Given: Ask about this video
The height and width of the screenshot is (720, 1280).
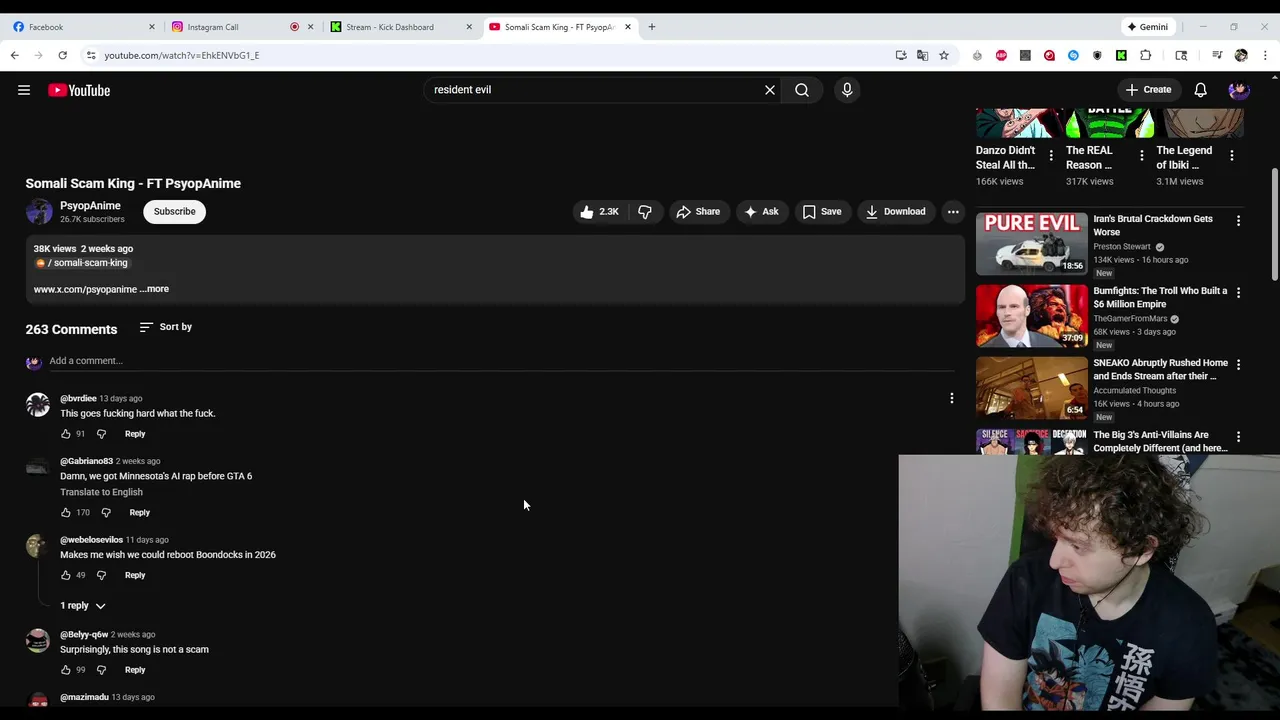Looking at the screenshot, I should pos(761,212).
